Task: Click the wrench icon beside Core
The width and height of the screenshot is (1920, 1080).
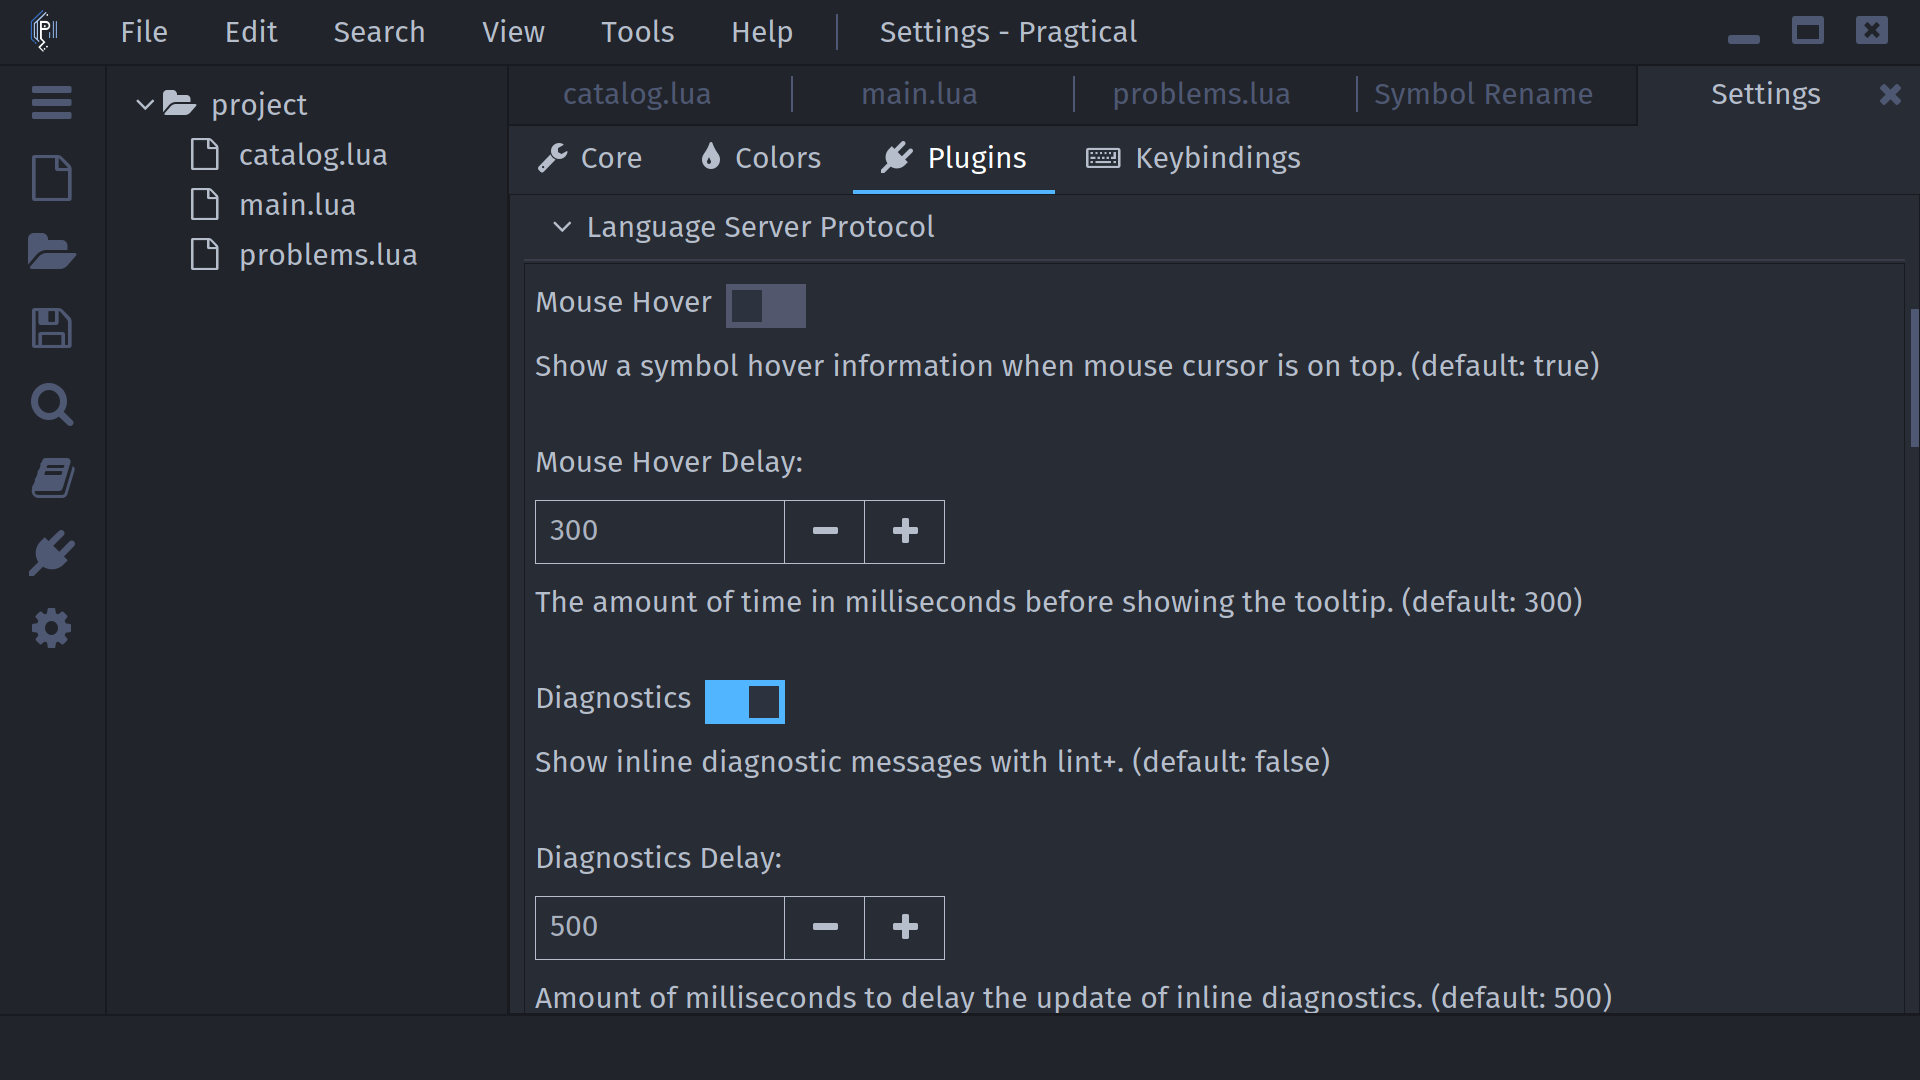Action: click(552, 158)
